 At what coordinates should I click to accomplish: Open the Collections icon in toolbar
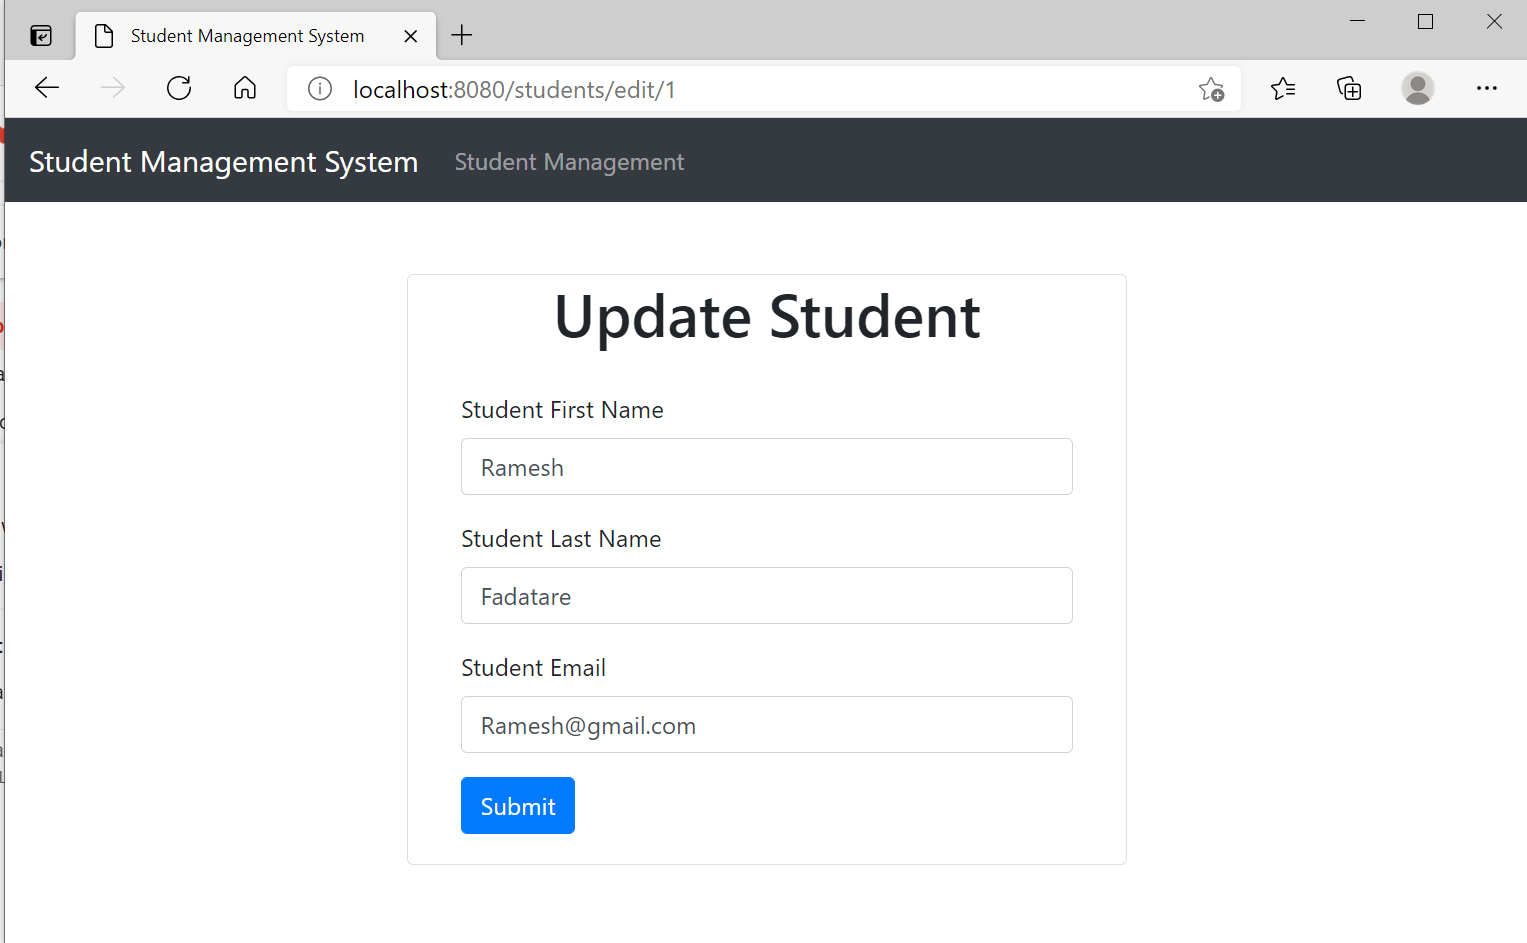(1349, 89)
